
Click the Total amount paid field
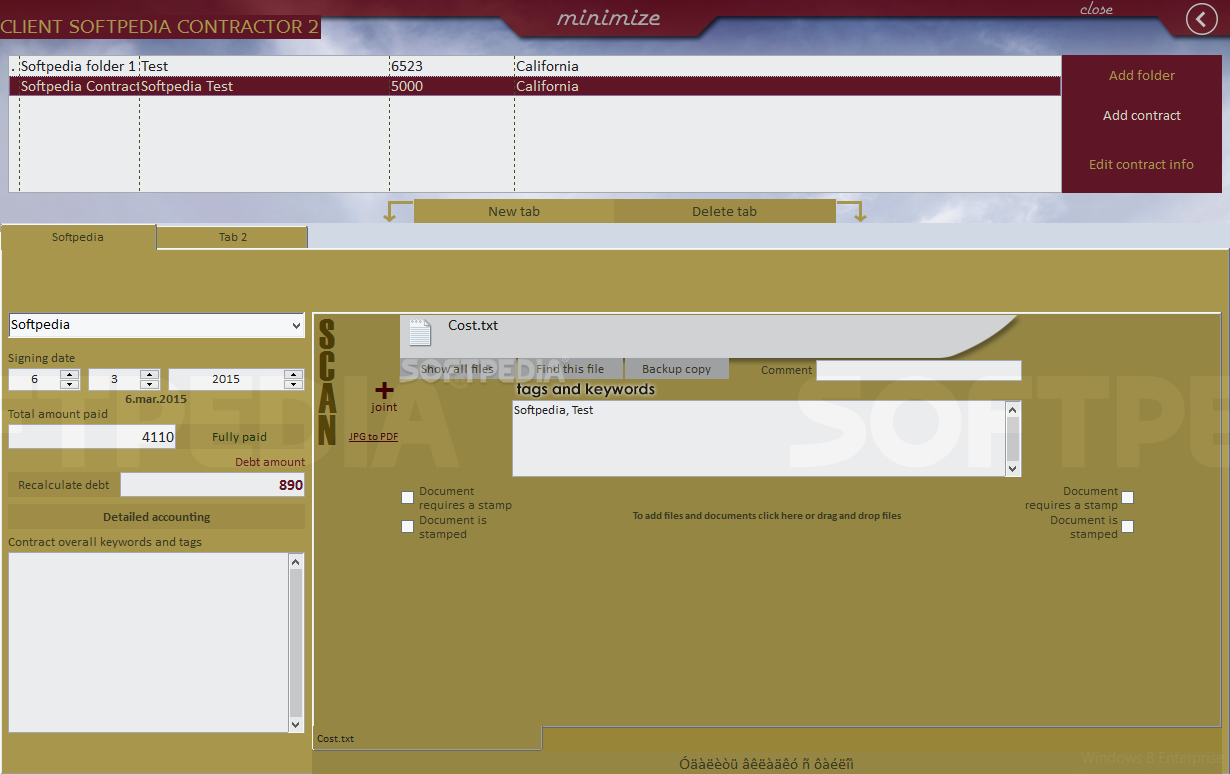[x=92, y=437]
